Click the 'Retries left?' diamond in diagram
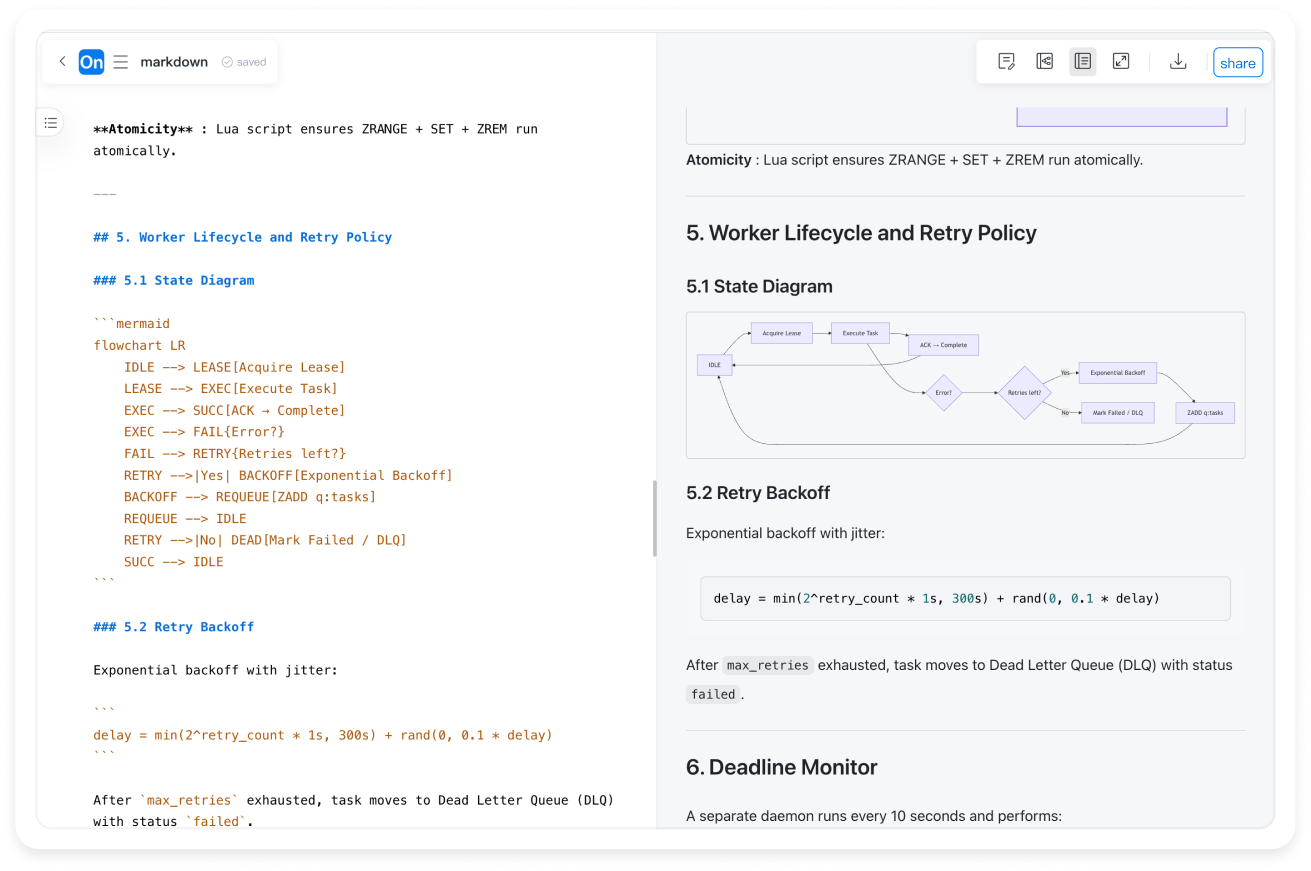 (x=1025, y=393)
